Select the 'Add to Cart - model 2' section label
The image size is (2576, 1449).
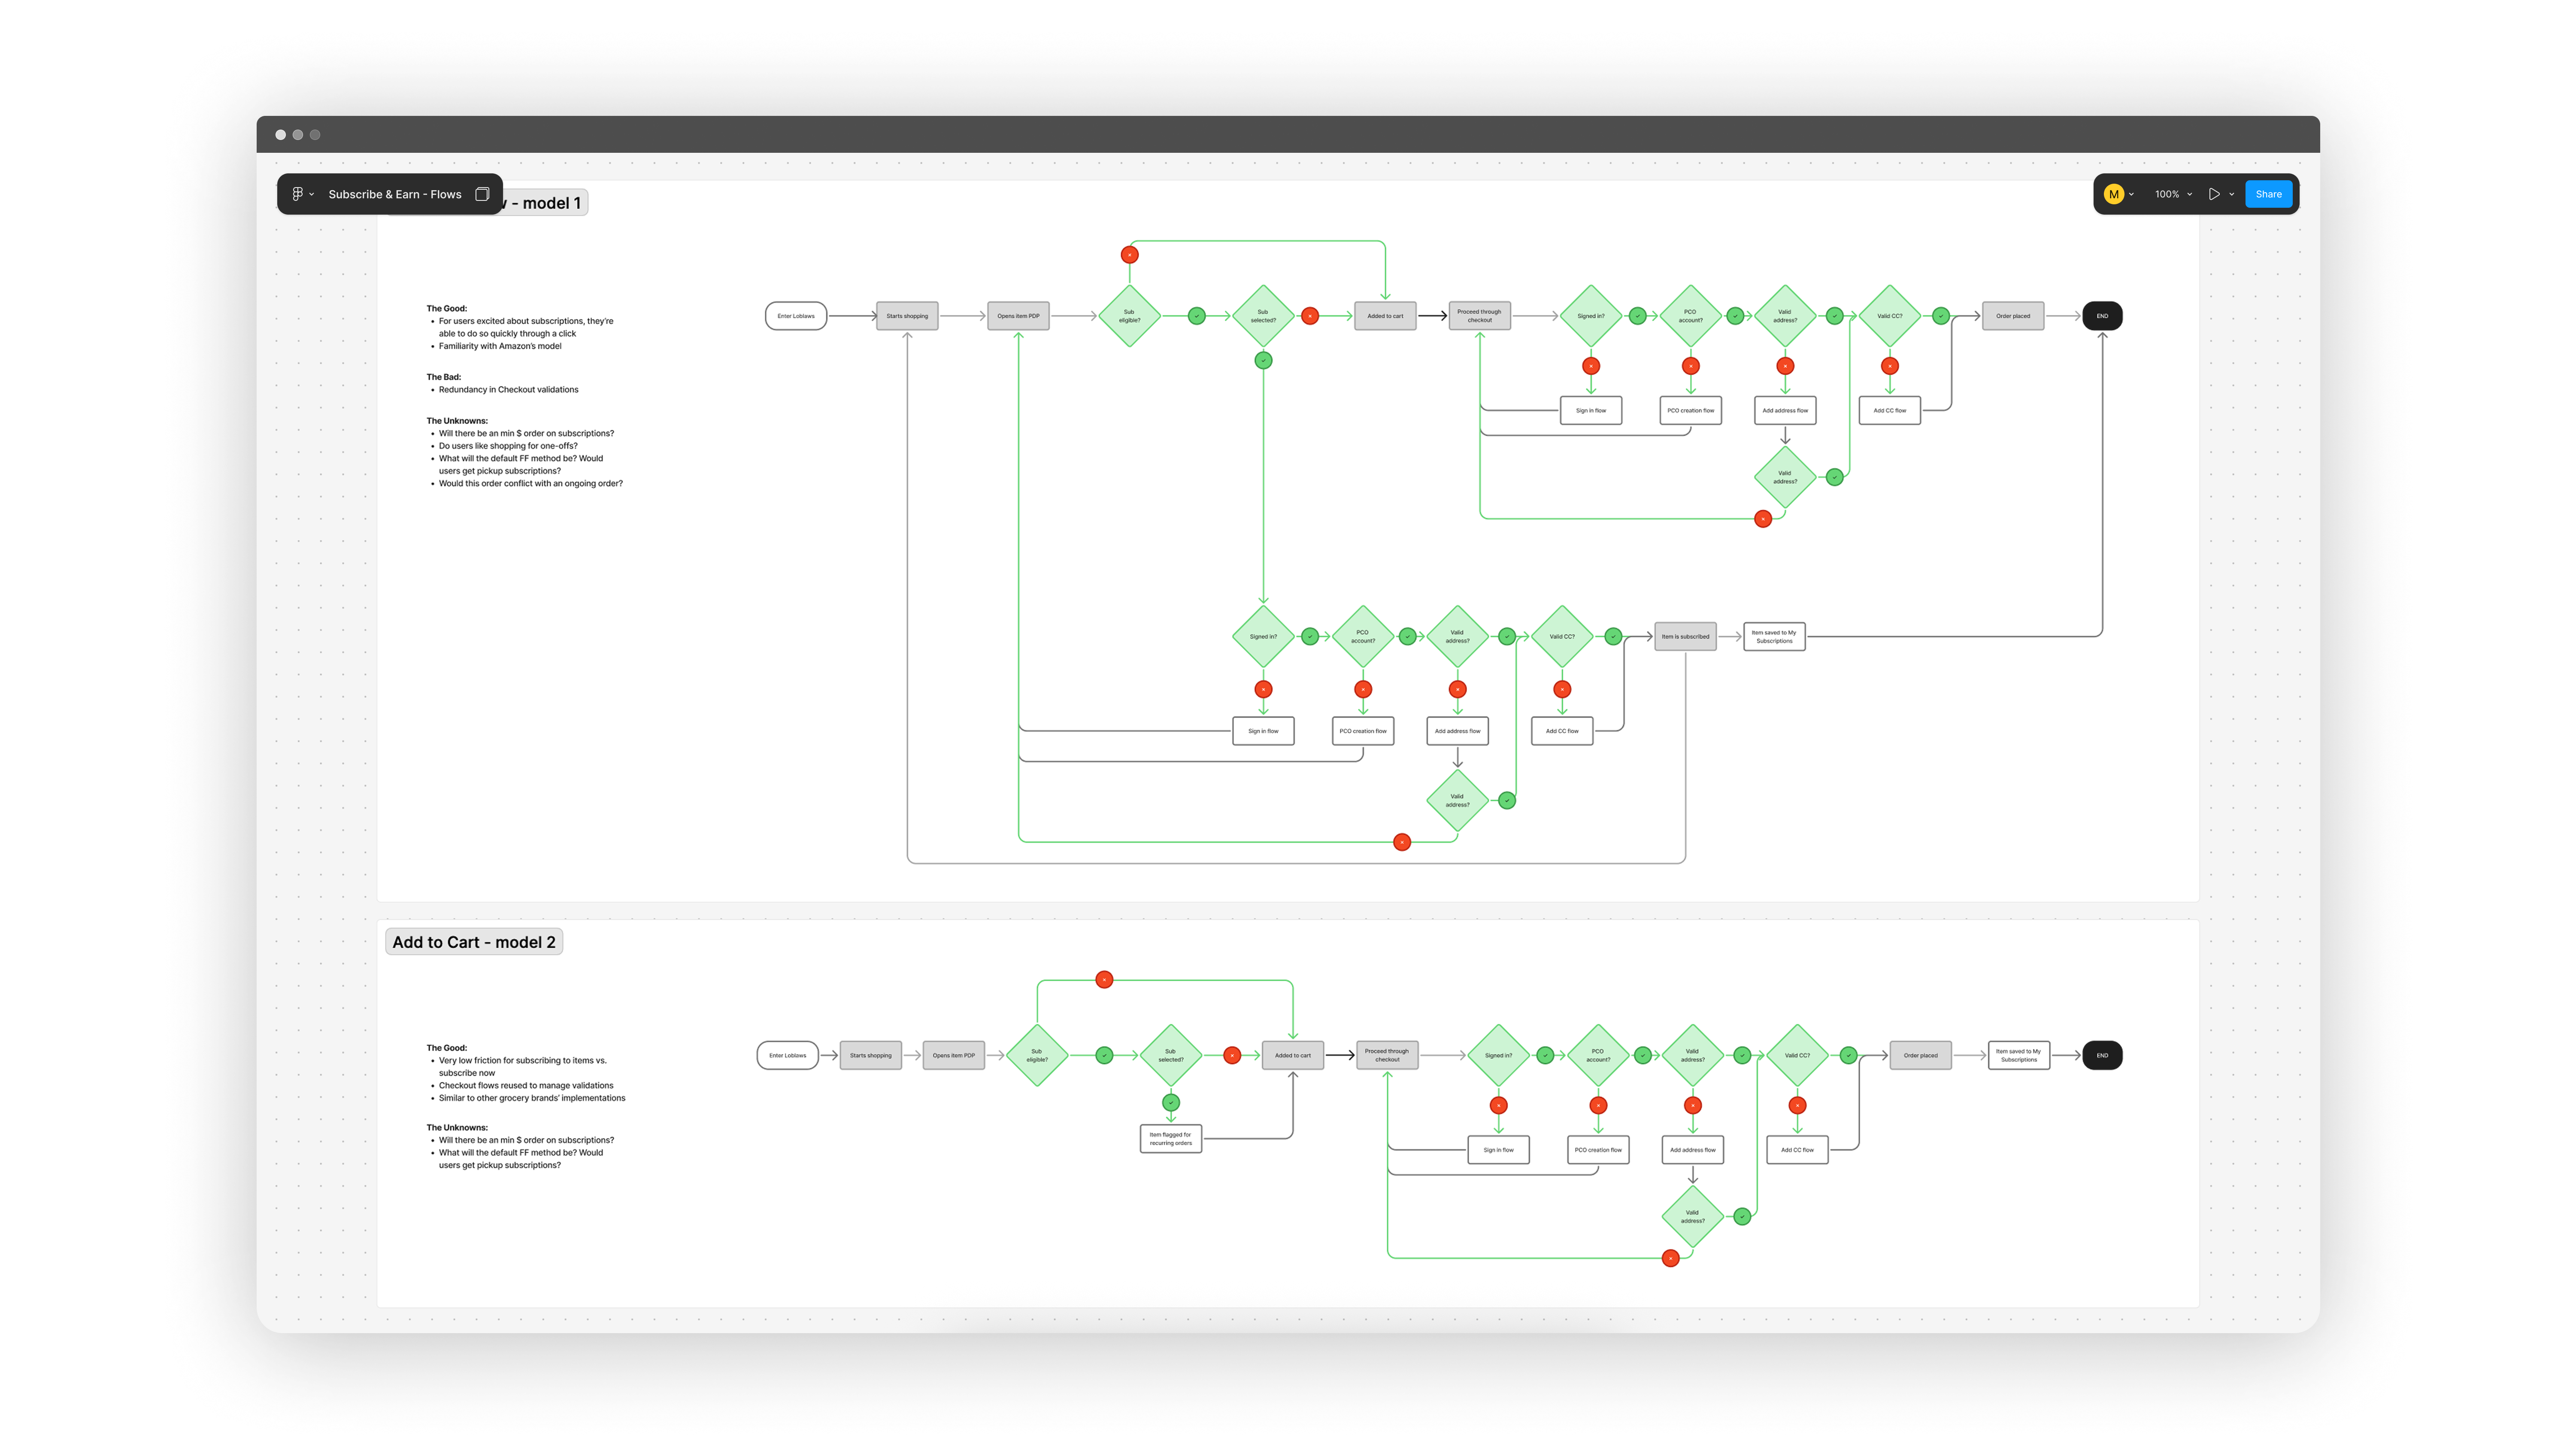[x=473, y=942]
